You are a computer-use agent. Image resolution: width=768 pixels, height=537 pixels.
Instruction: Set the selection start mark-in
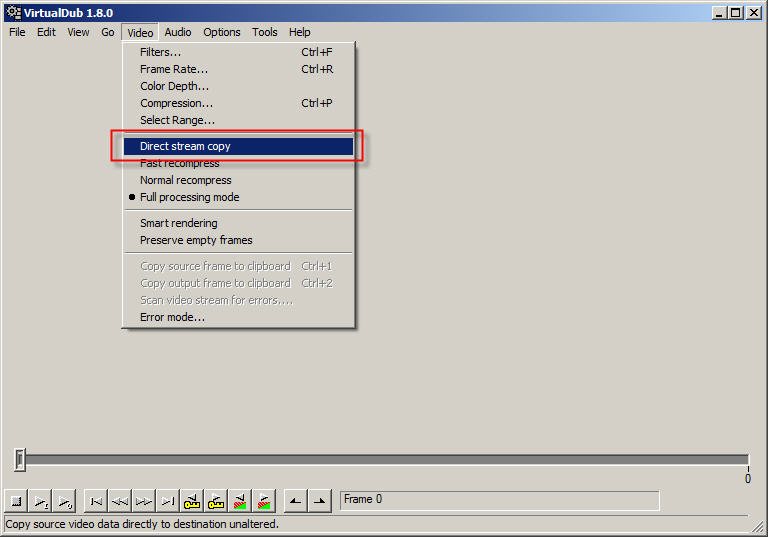click(x=295, y=501)
